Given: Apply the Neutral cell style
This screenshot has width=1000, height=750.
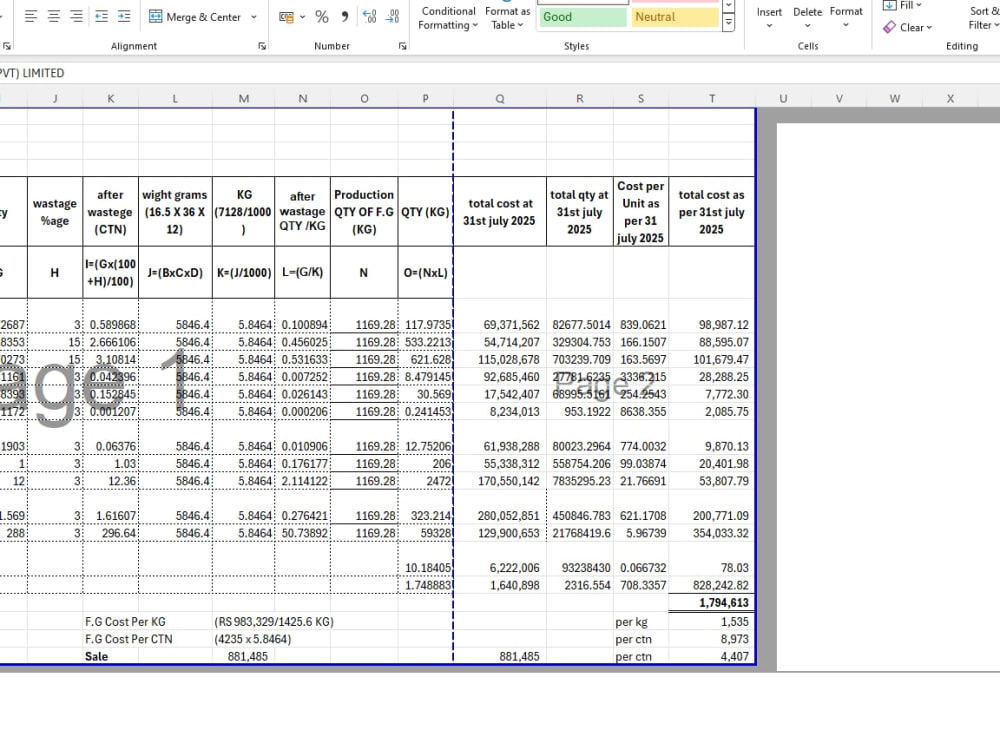Looking at the screenshot, I should click(675, 17).
